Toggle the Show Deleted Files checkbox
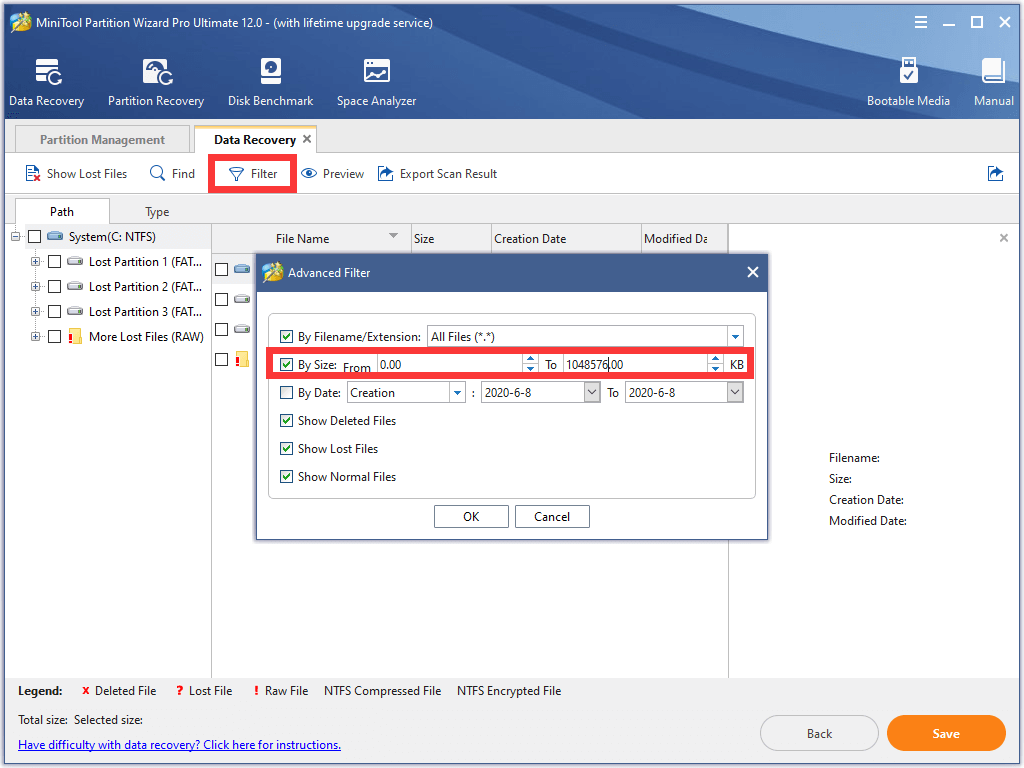Screen dimensions: 1024x768 click(x=286, y=421)
